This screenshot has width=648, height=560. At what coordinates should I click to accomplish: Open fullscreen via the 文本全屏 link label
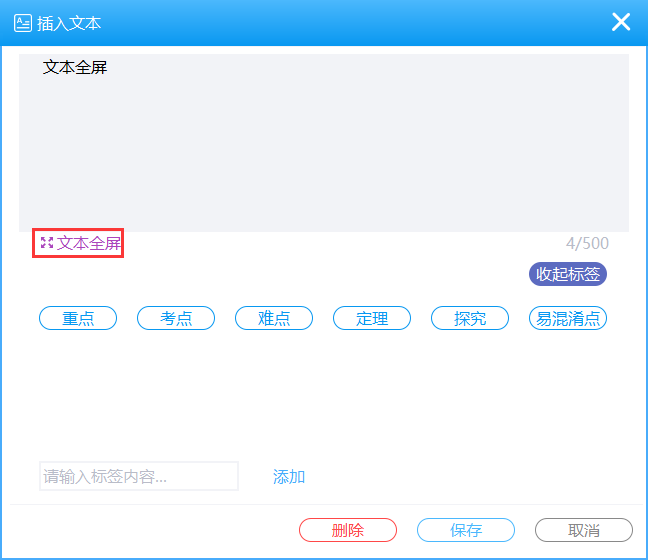pyautogui.click(x=89, y=243)
